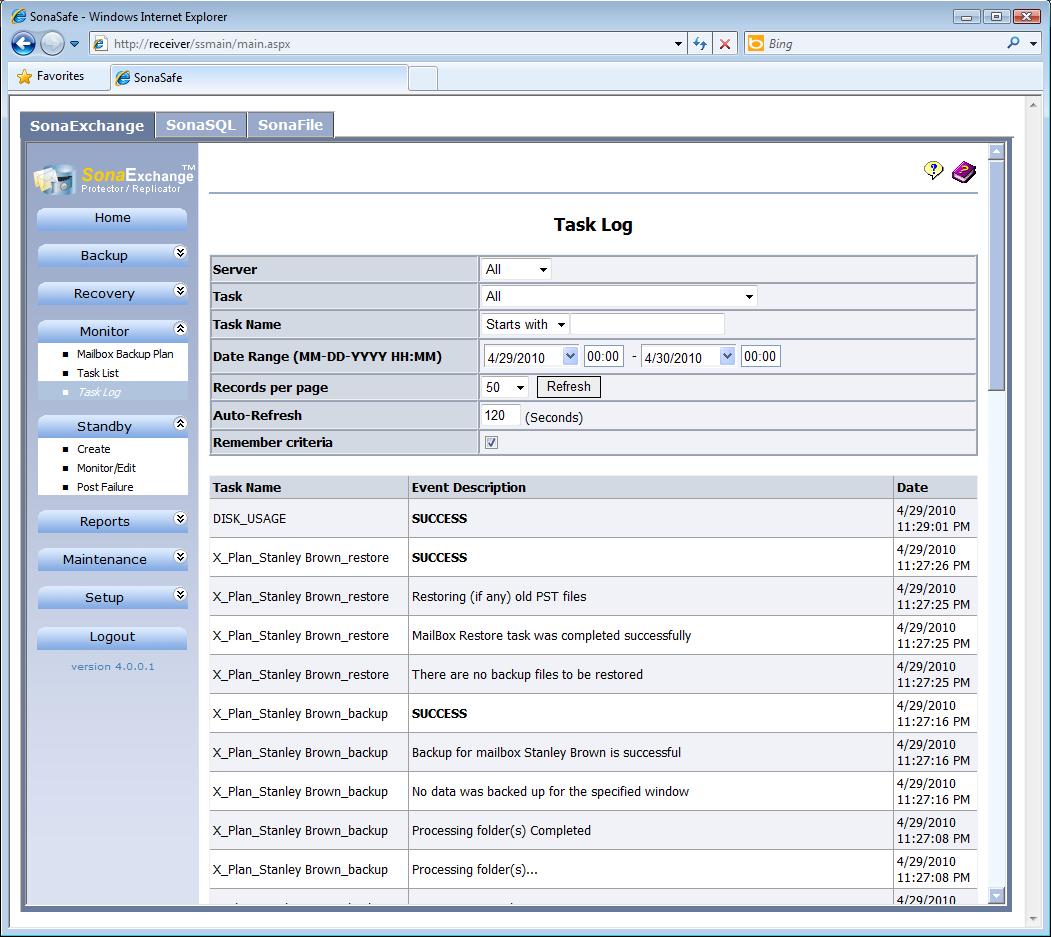
Task: Click the help question mark icon
Action: click(x=933, y=171)
